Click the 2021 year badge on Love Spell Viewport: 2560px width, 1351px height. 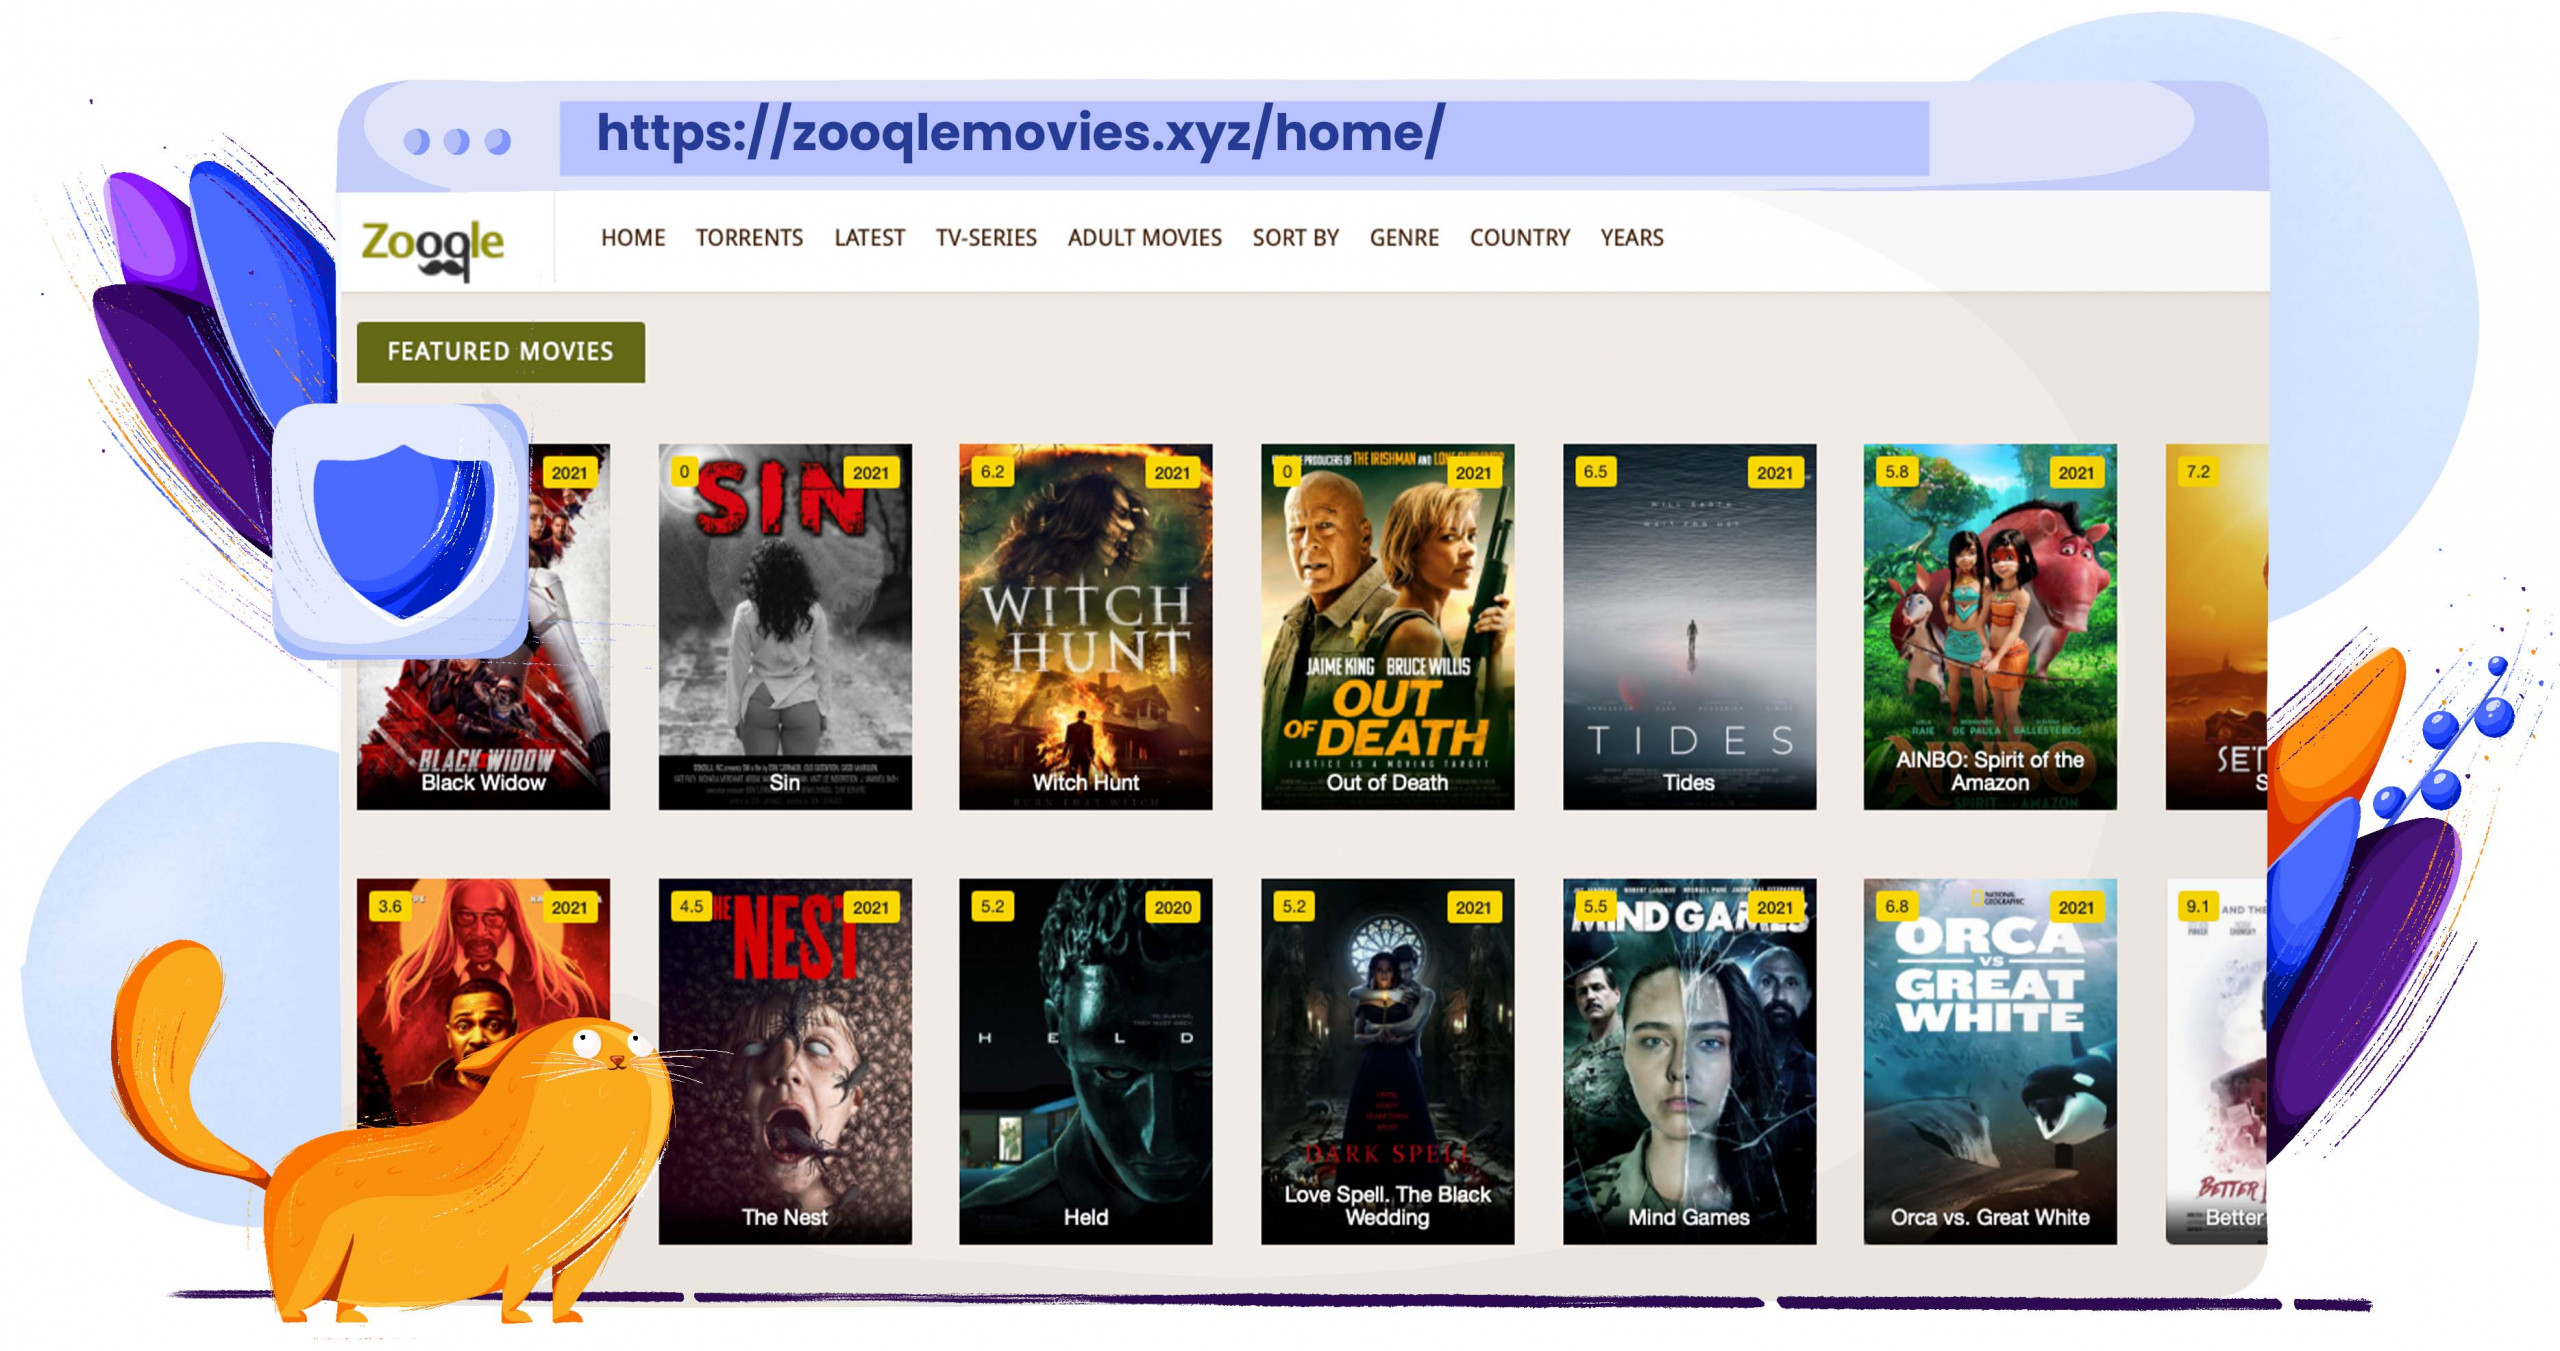pos(1473,907)
